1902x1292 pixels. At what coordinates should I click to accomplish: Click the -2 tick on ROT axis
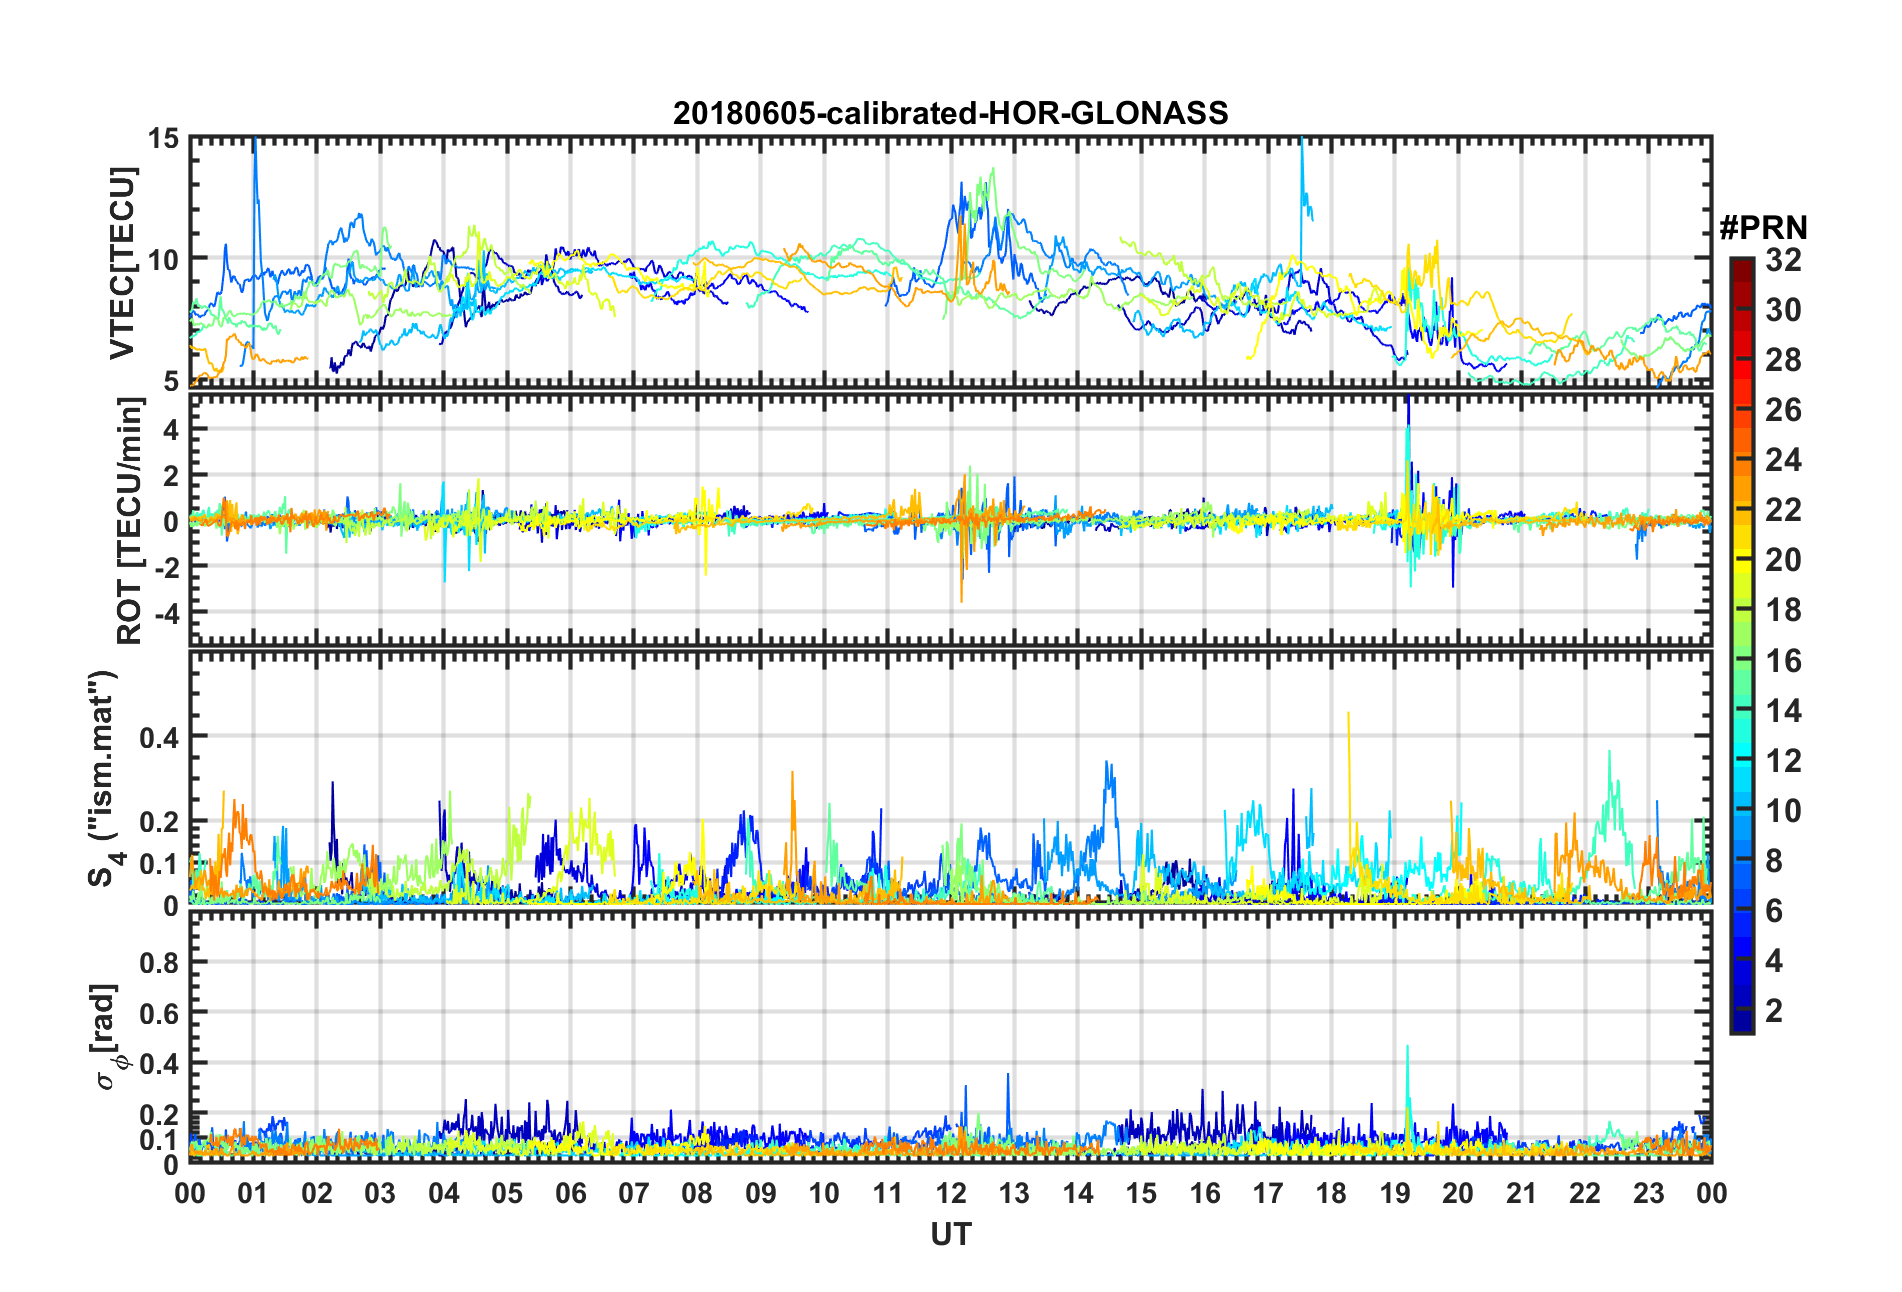click(166, 566)
